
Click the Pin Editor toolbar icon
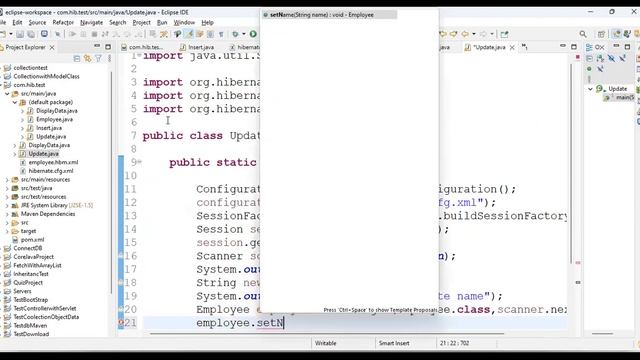point(504,34)
